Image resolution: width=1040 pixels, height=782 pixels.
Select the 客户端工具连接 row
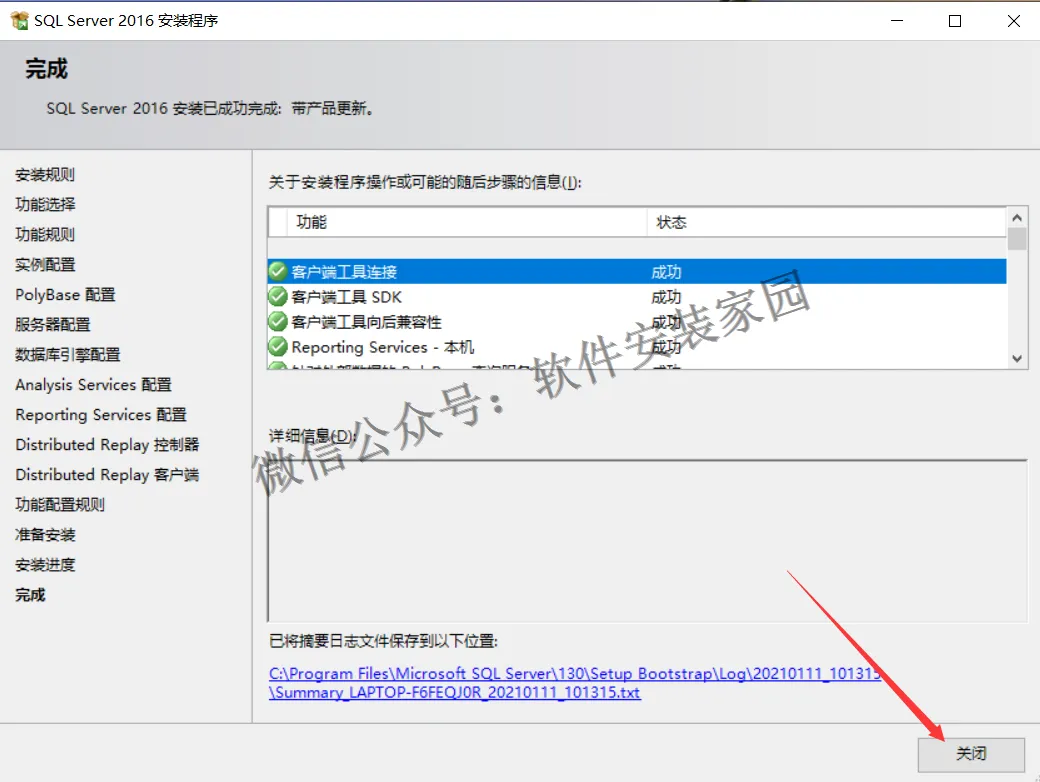637,272
